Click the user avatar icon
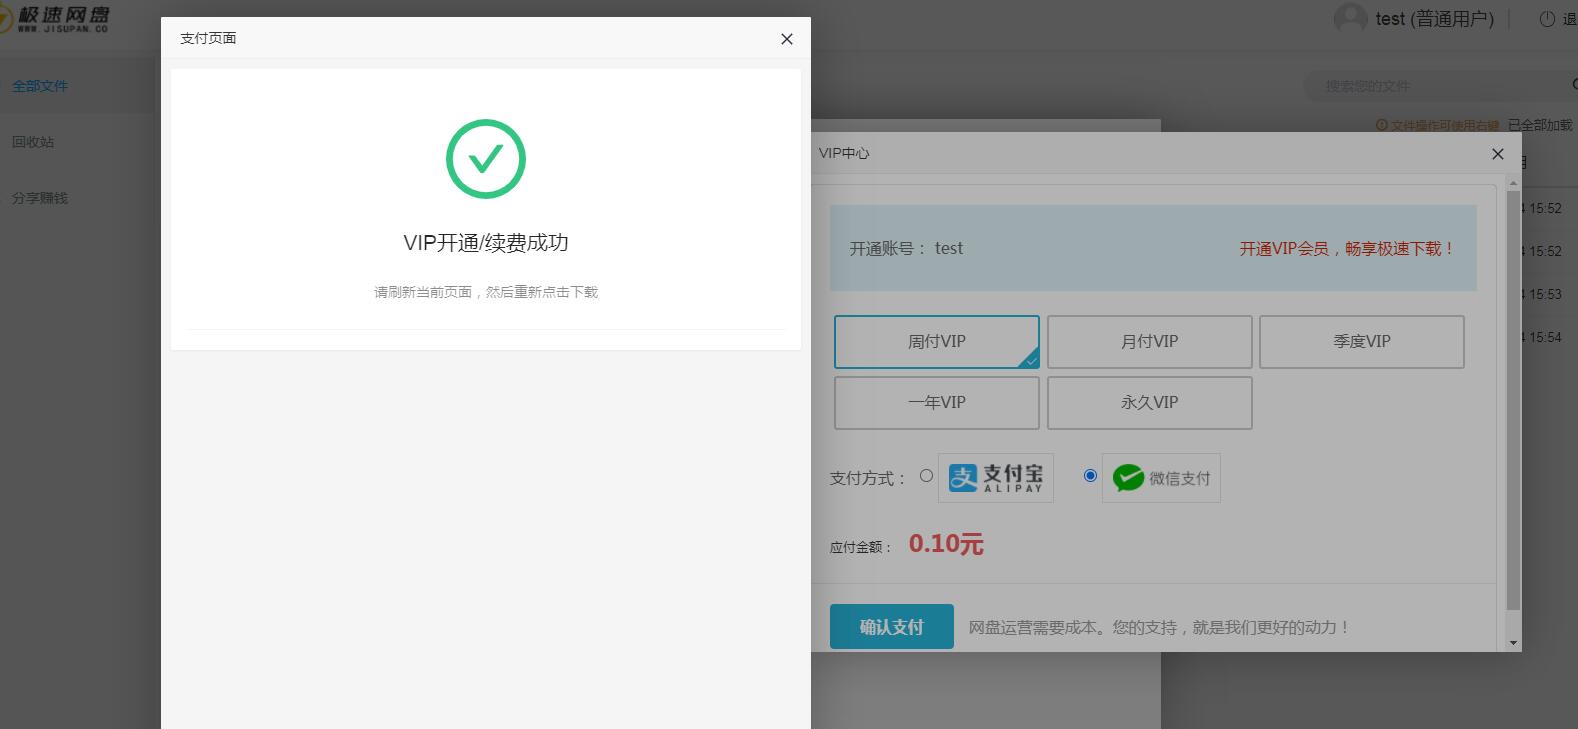 (1350, 18)
